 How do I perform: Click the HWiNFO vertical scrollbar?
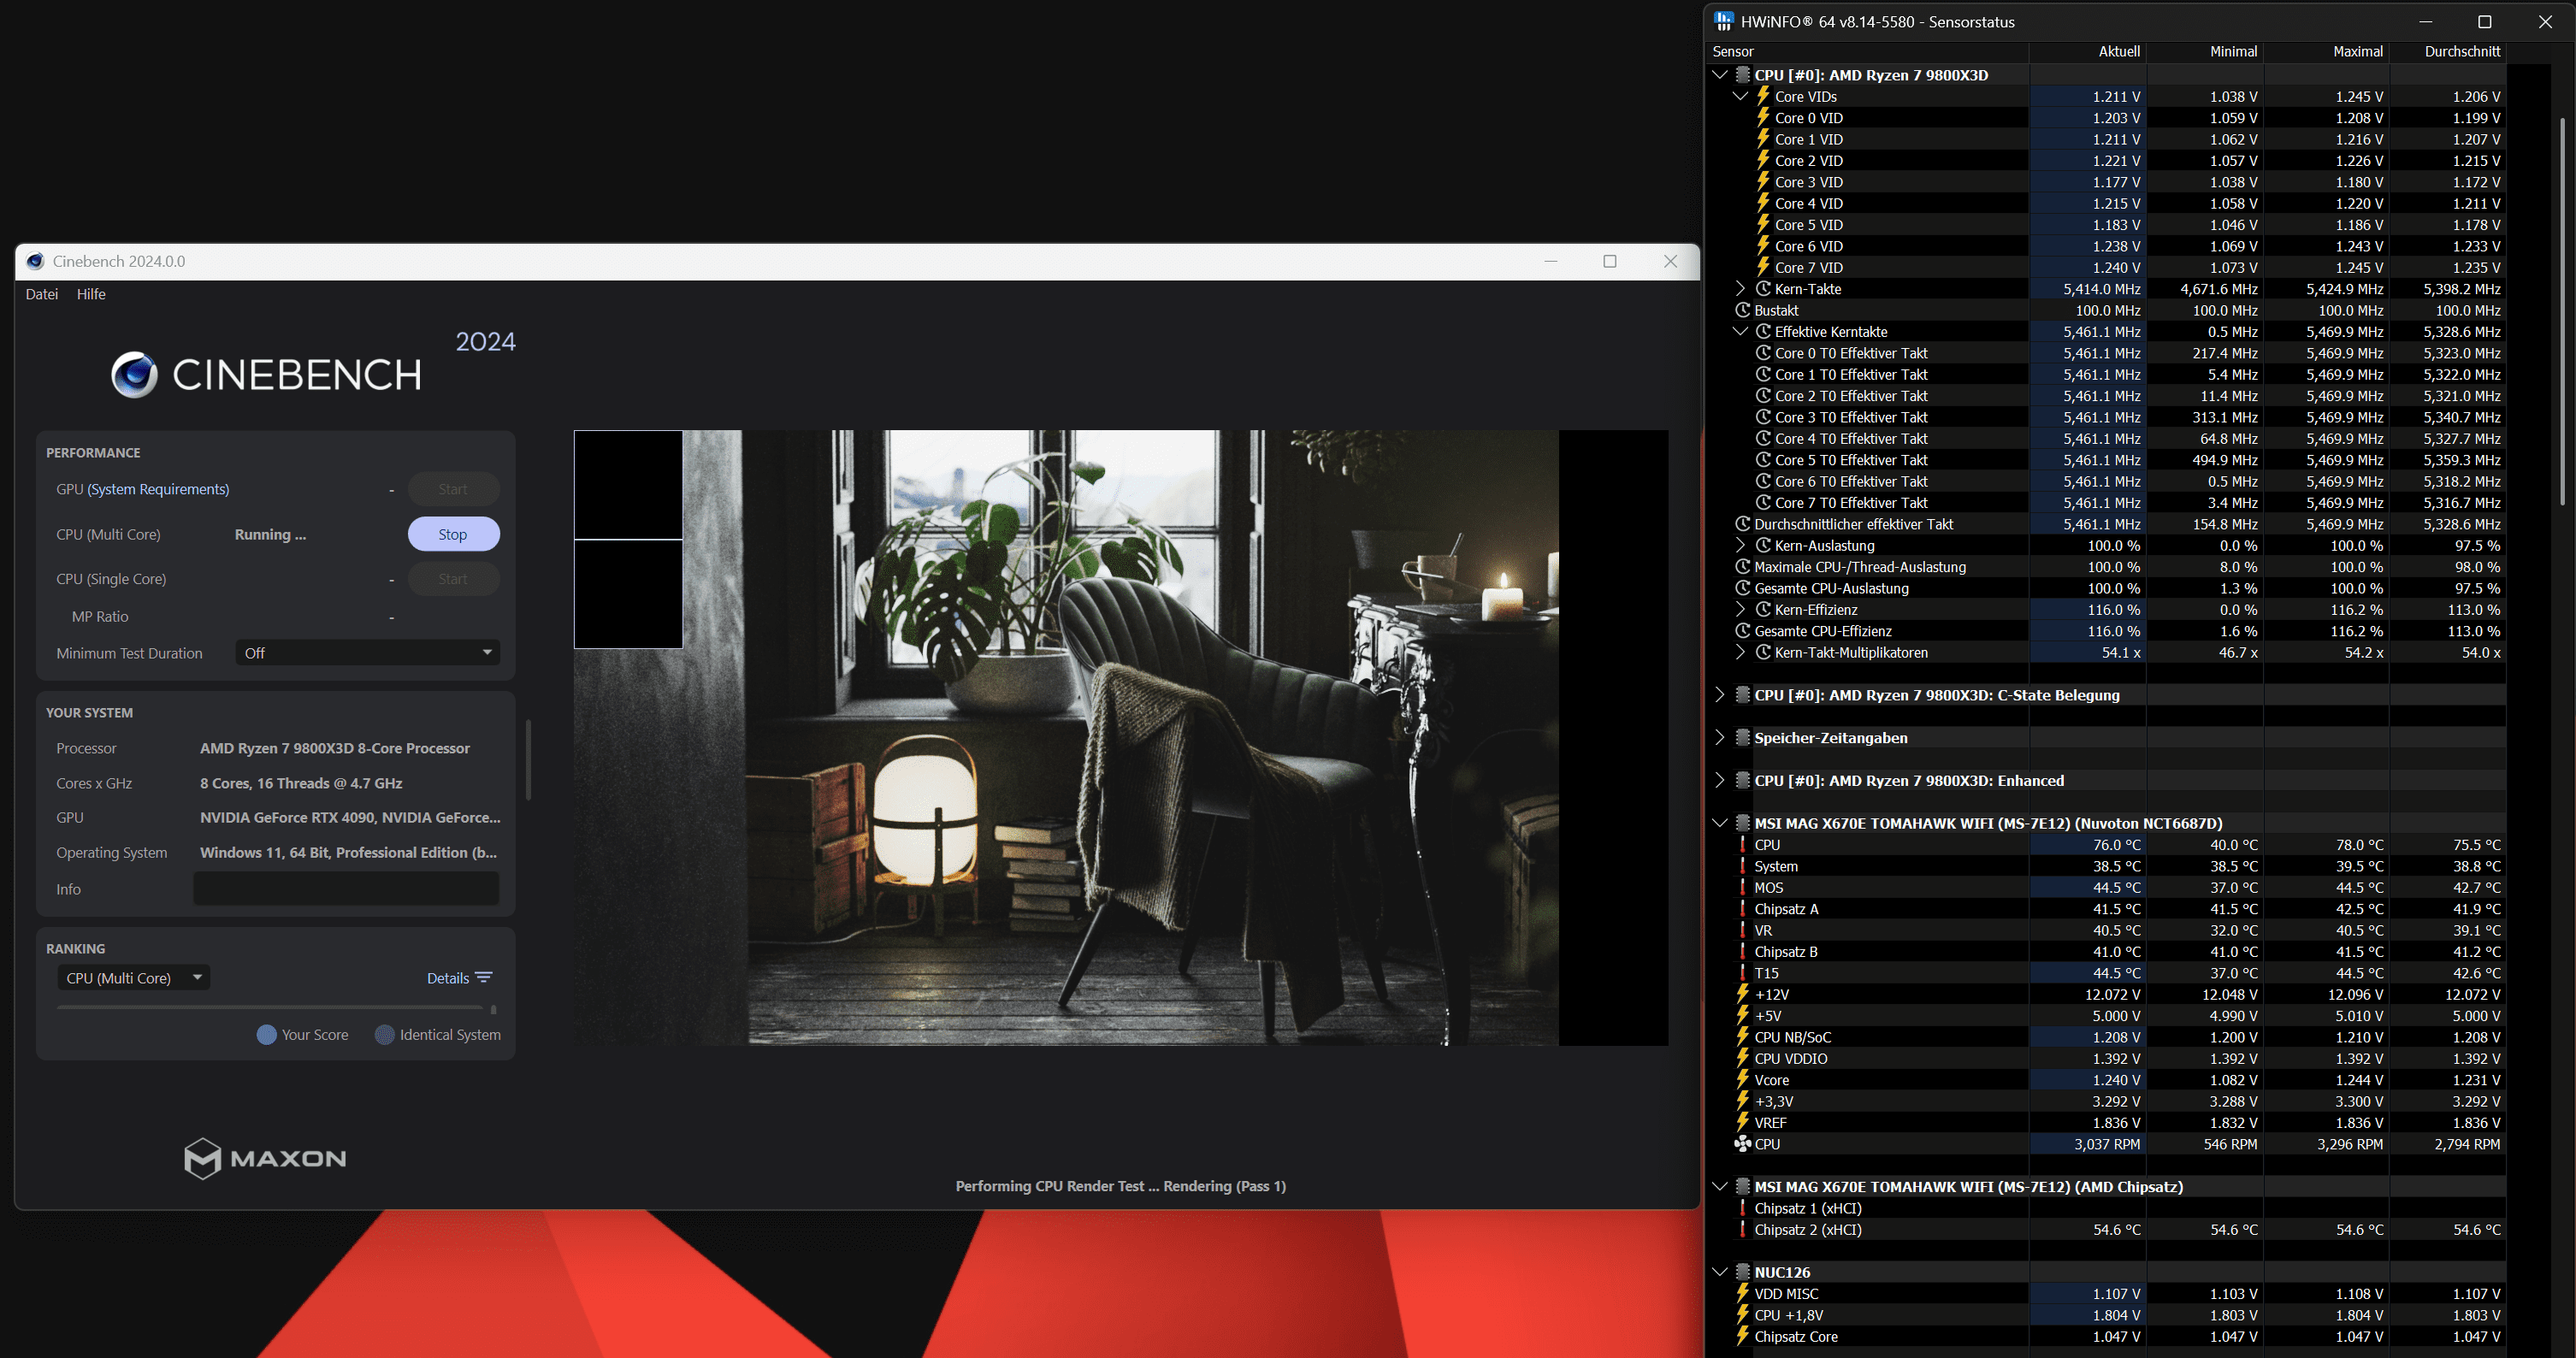2563,310
